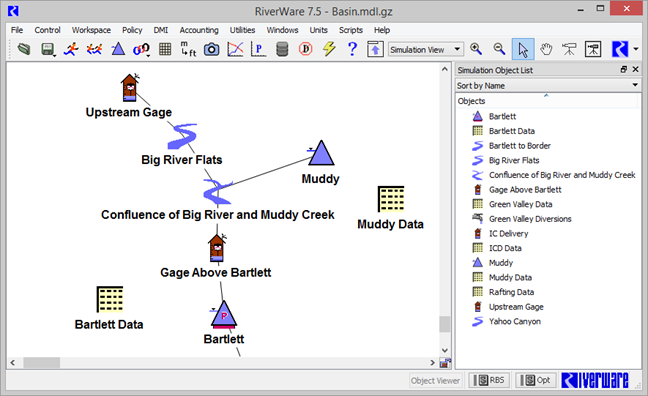This screenshot has width=648, height=396.
Task: Open multiple run management runners icon
Action: pos(95,49)
